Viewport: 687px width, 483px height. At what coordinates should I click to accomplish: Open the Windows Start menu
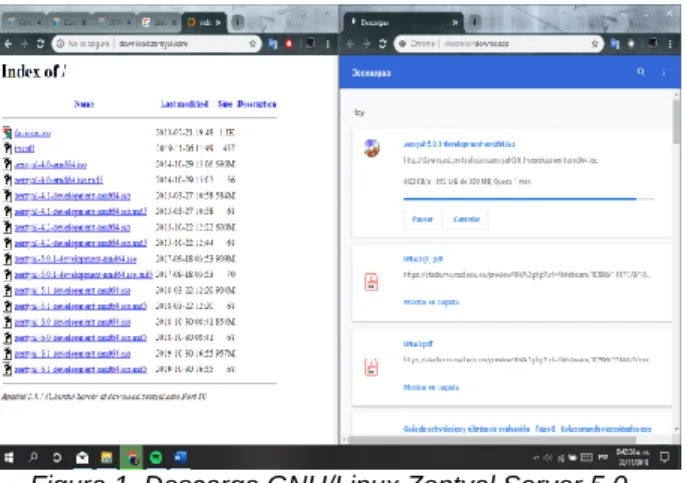tap(9, 458)
